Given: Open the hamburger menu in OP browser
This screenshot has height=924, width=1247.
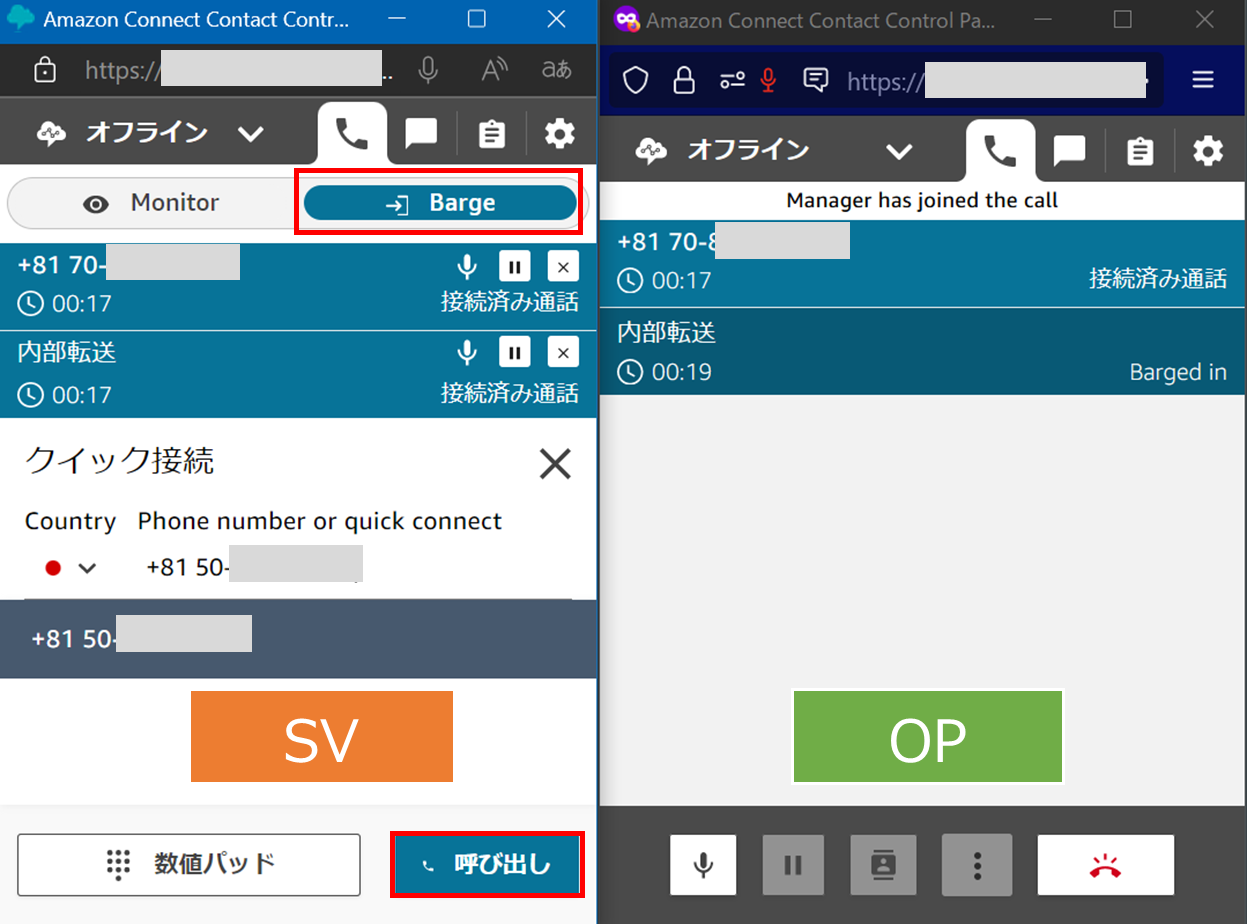Looking at the screenshot, I should [x=1203, y=80].
